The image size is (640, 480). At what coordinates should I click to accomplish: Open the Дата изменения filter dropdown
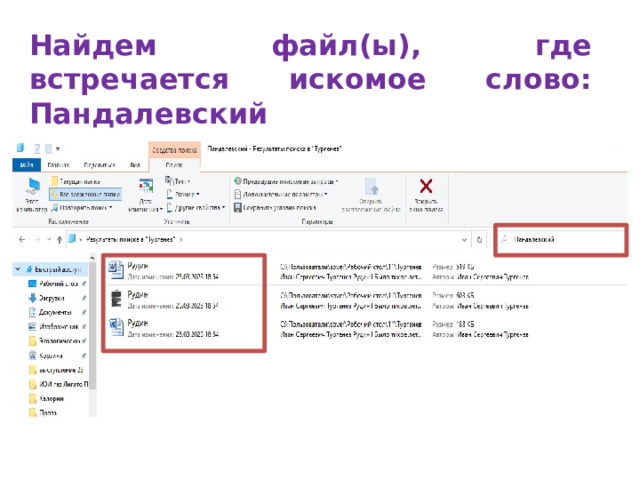145,196
